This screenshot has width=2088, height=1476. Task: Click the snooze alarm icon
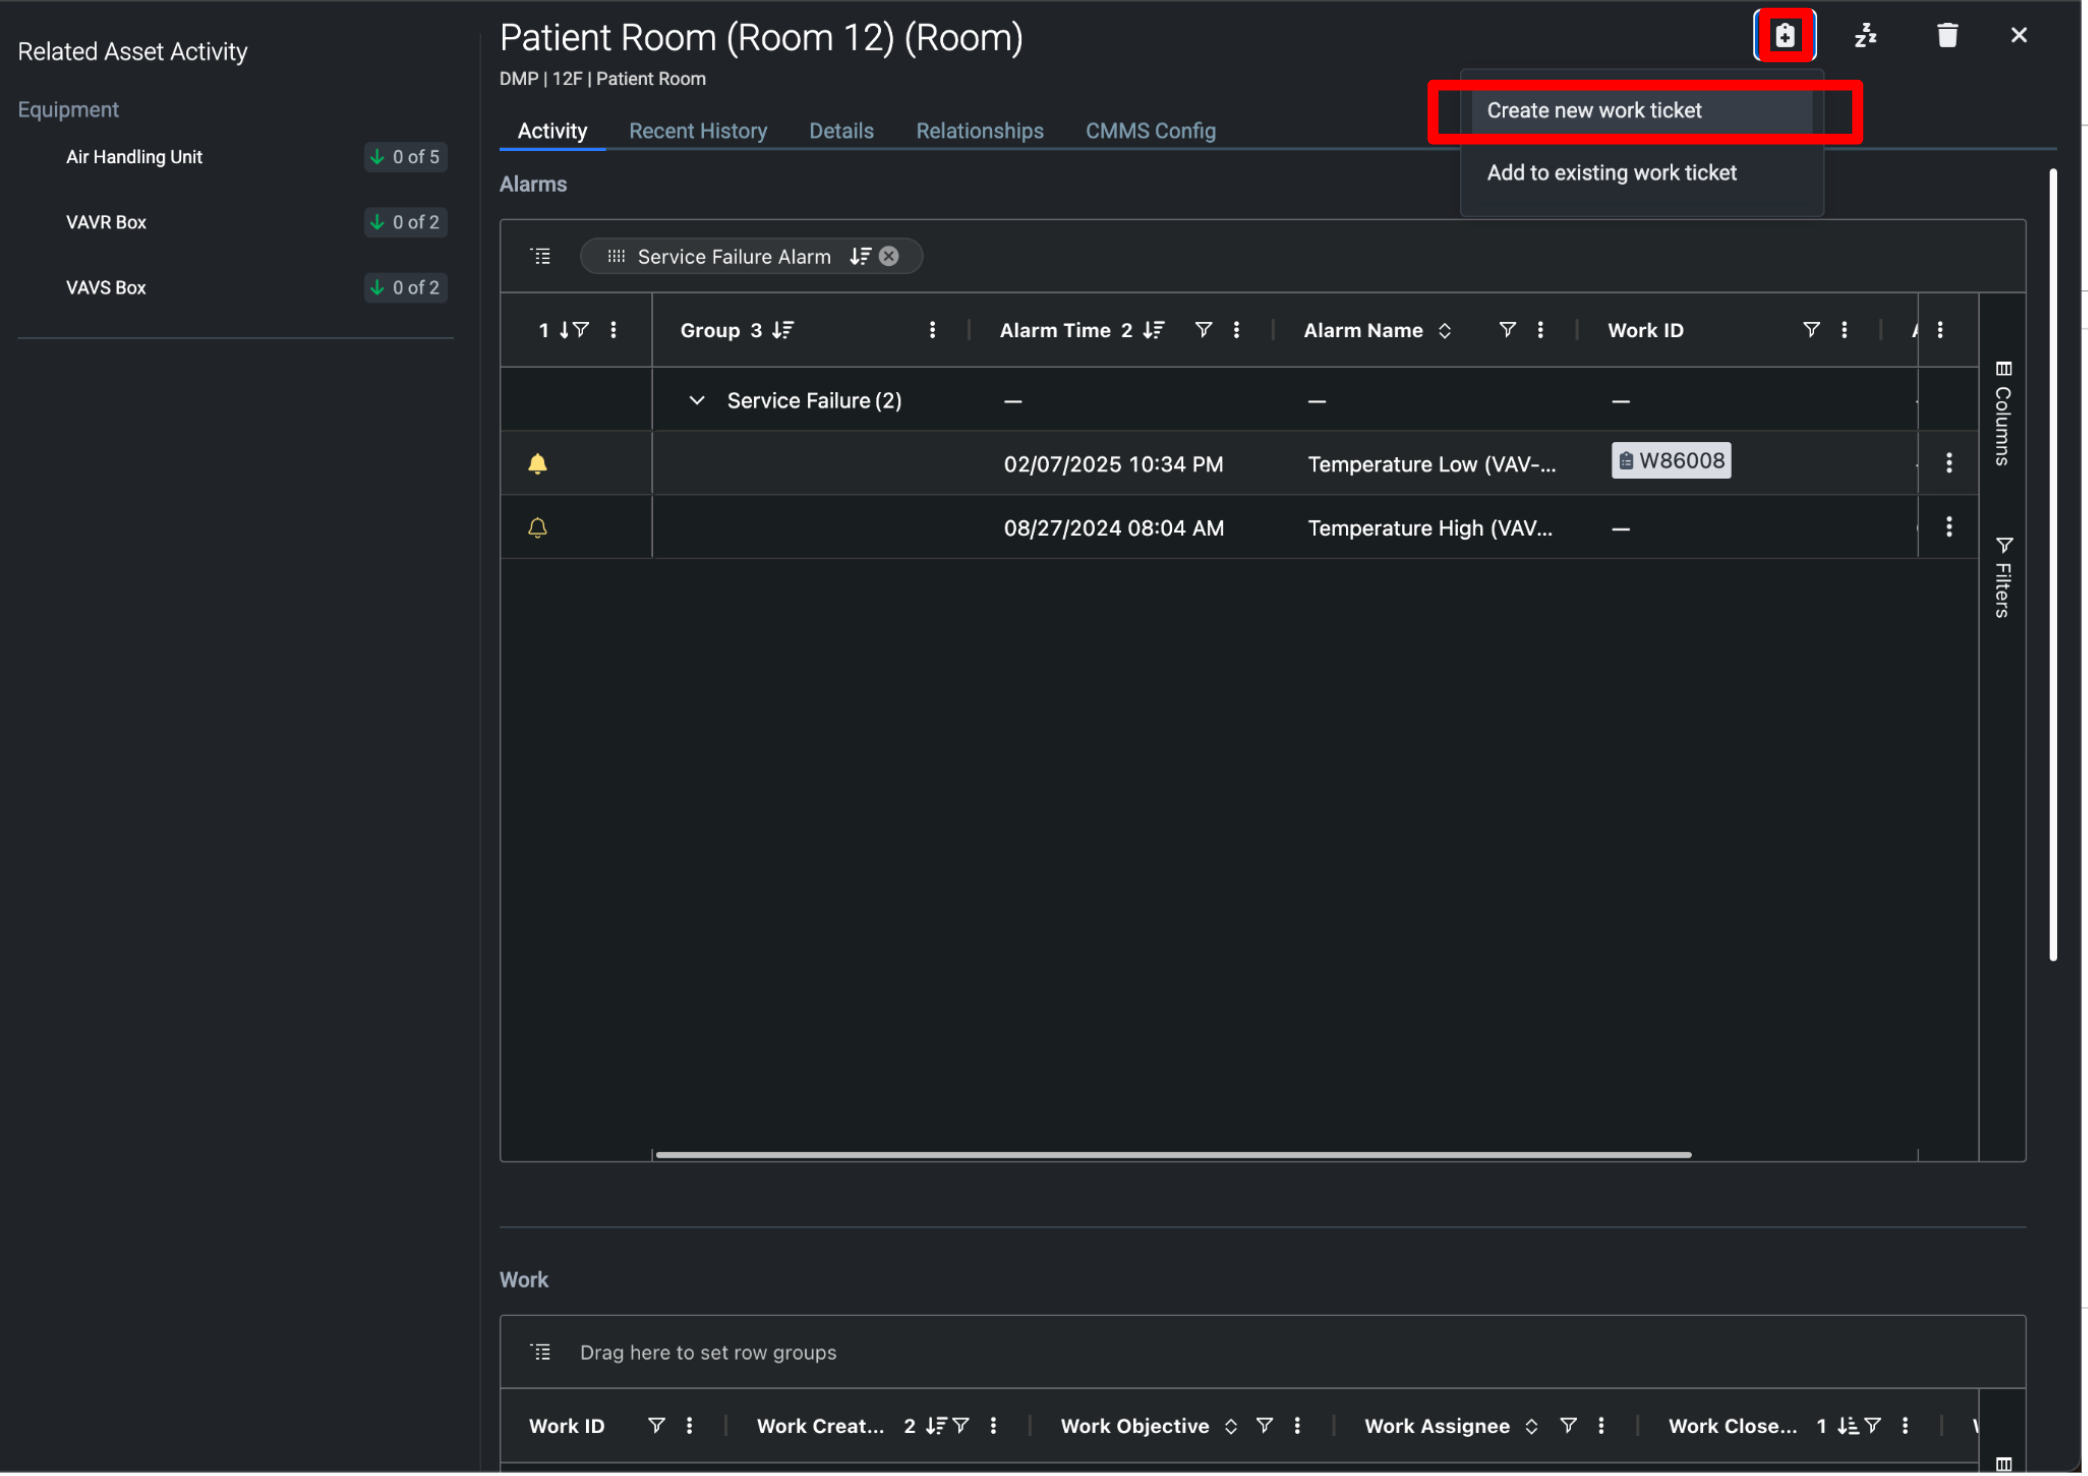[1865, 36]
